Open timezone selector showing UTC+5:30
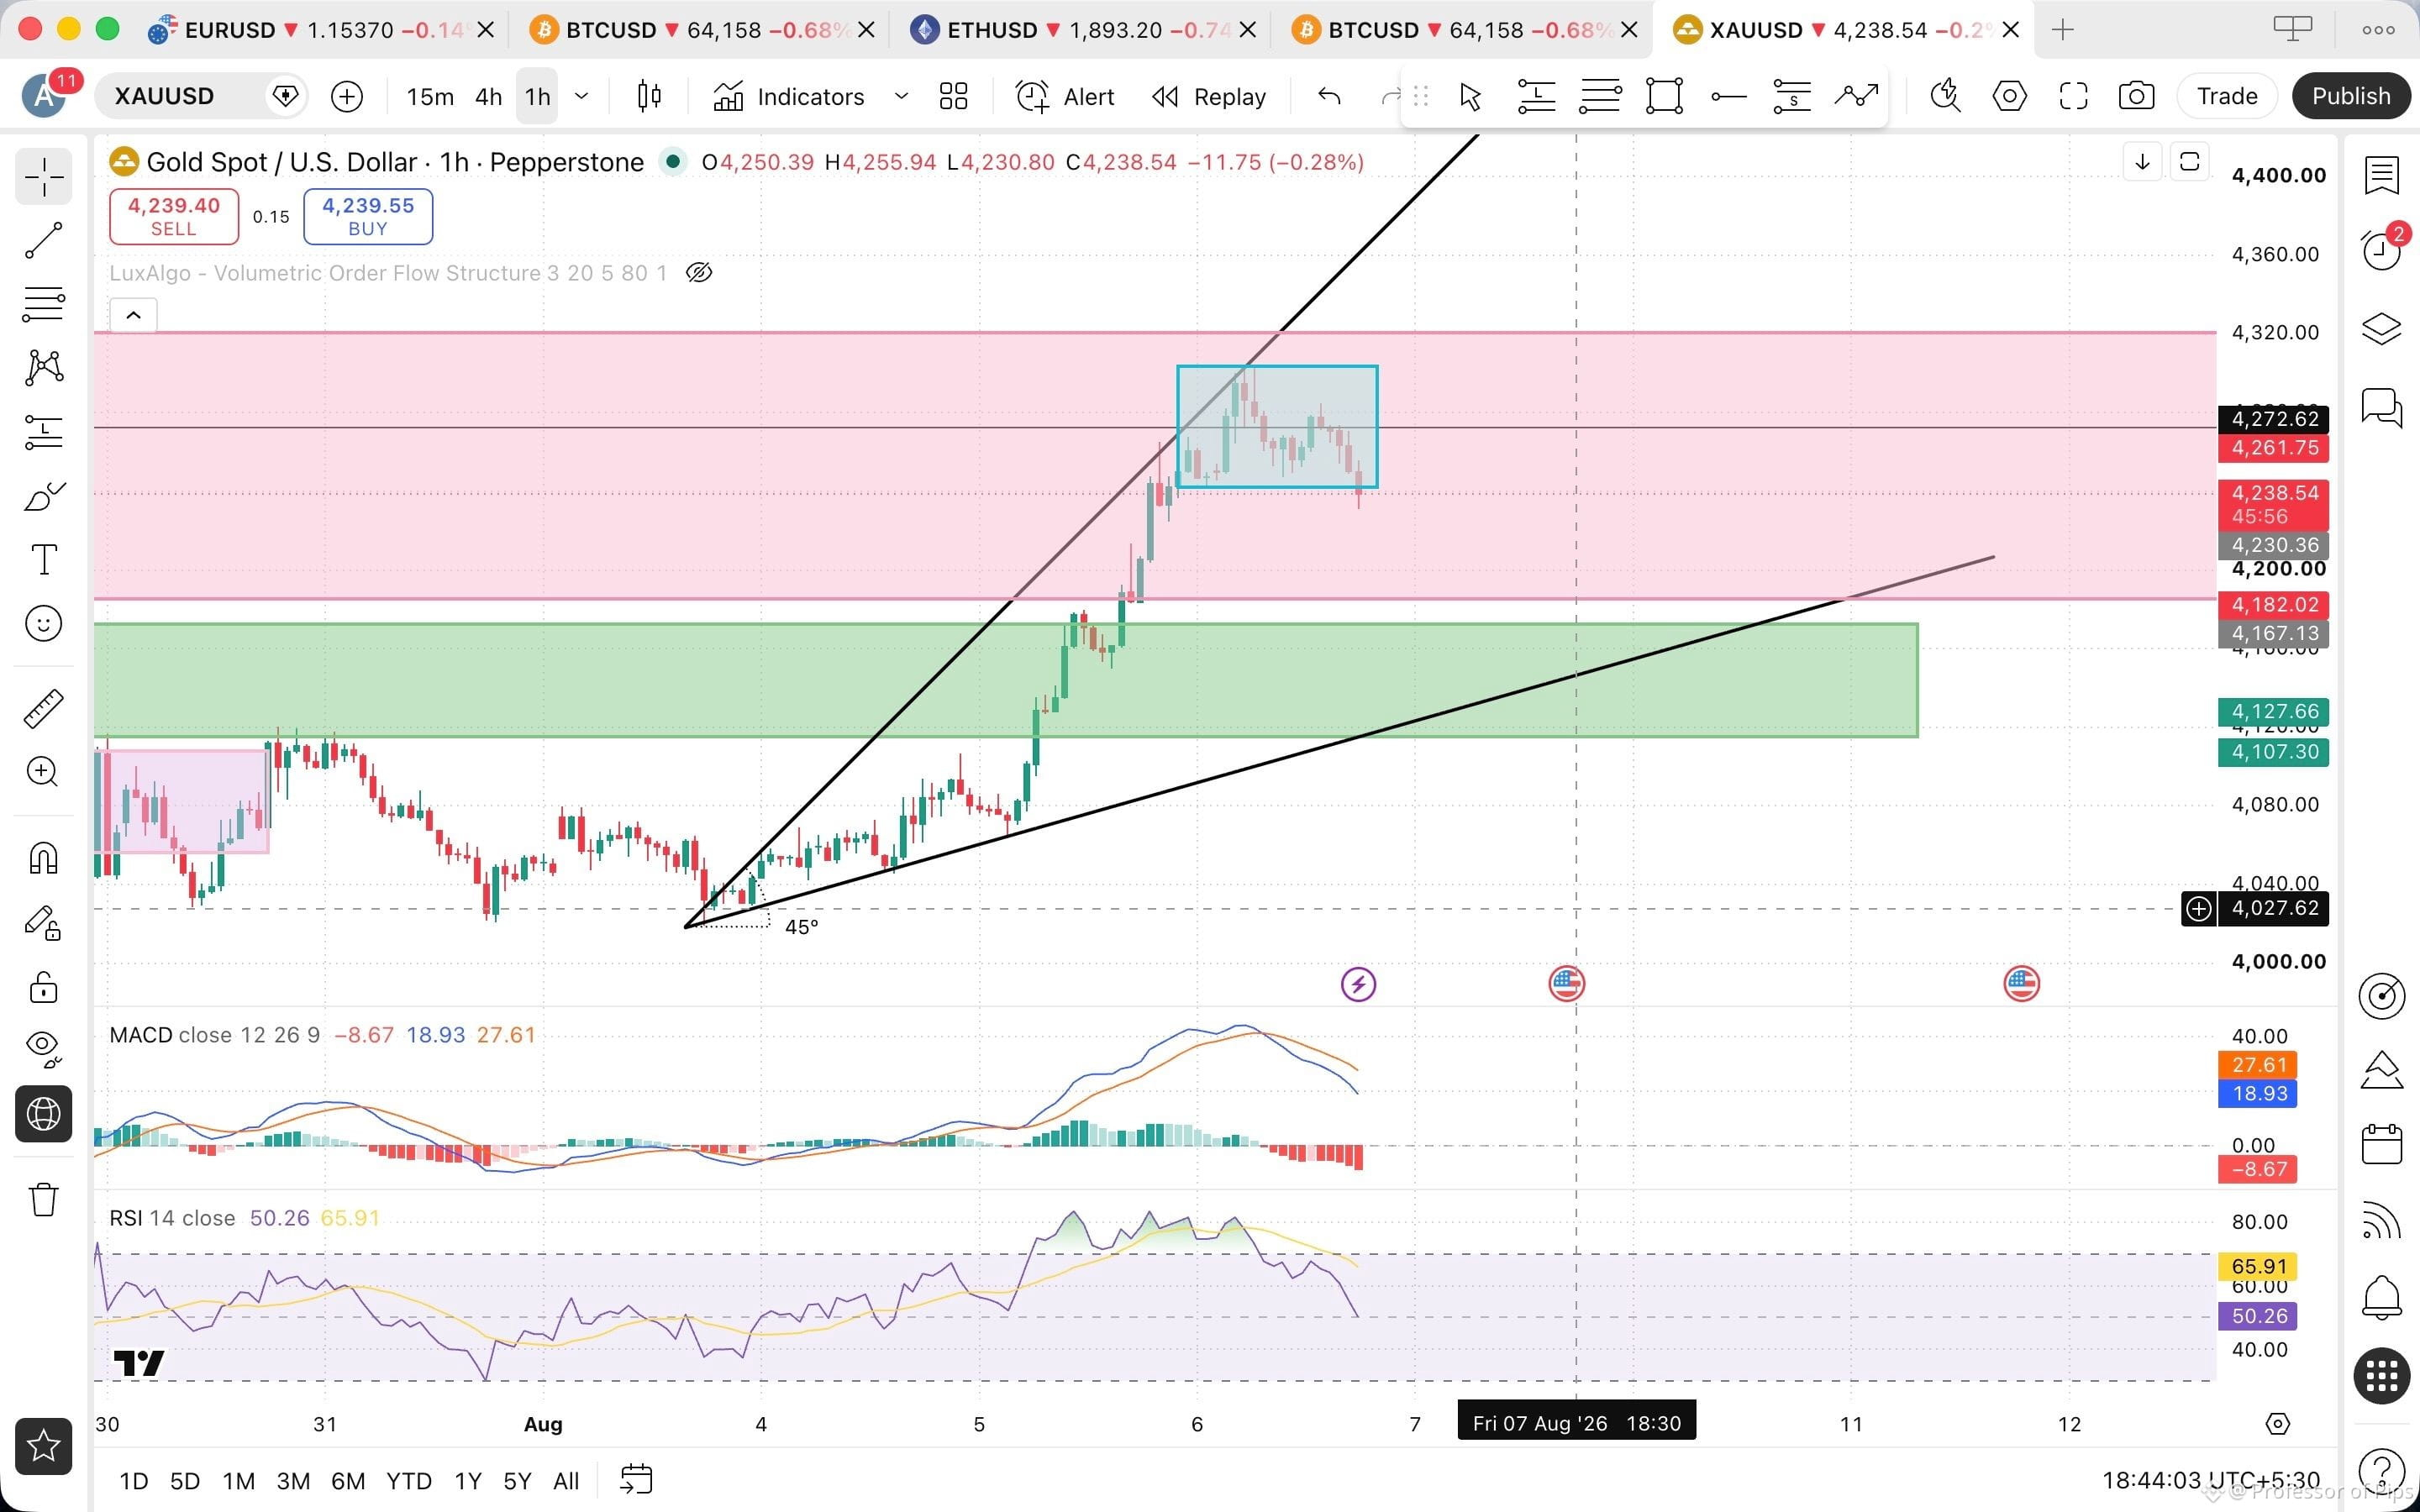The width and height of the screenshot is (2420, 1512). [2210, 1481]
